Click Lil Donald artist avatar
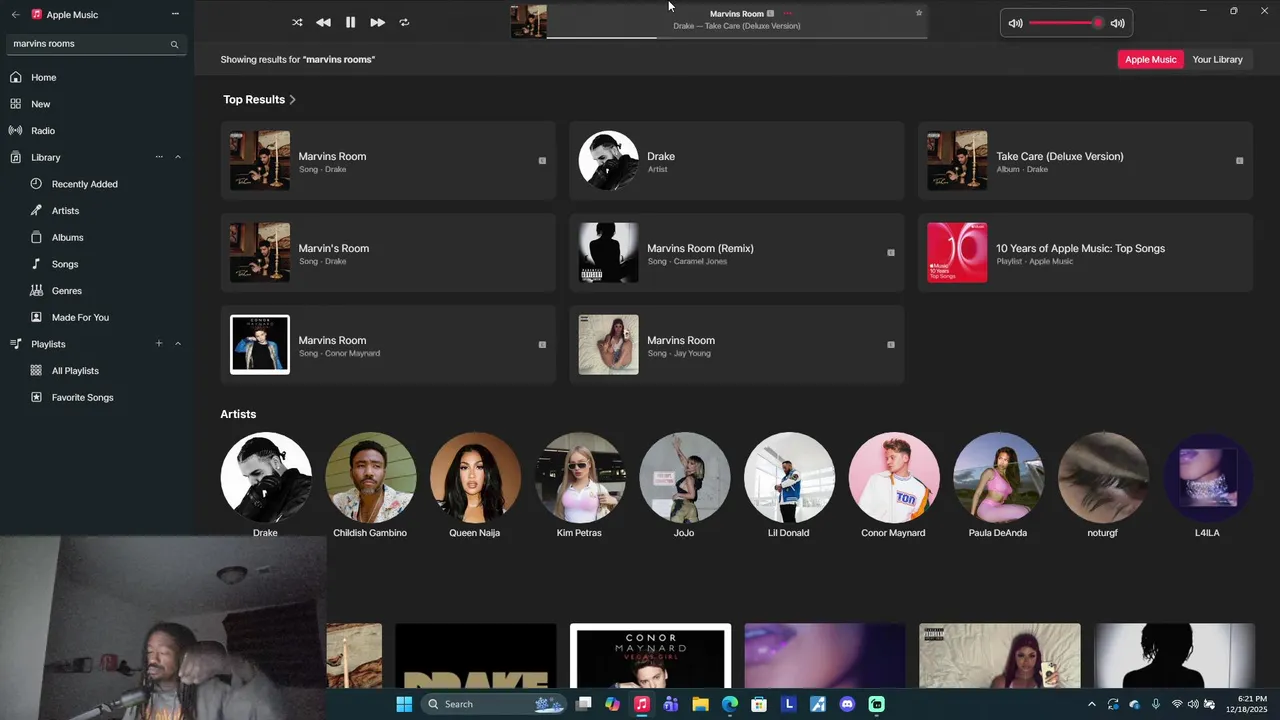 (x=789, y=477)
